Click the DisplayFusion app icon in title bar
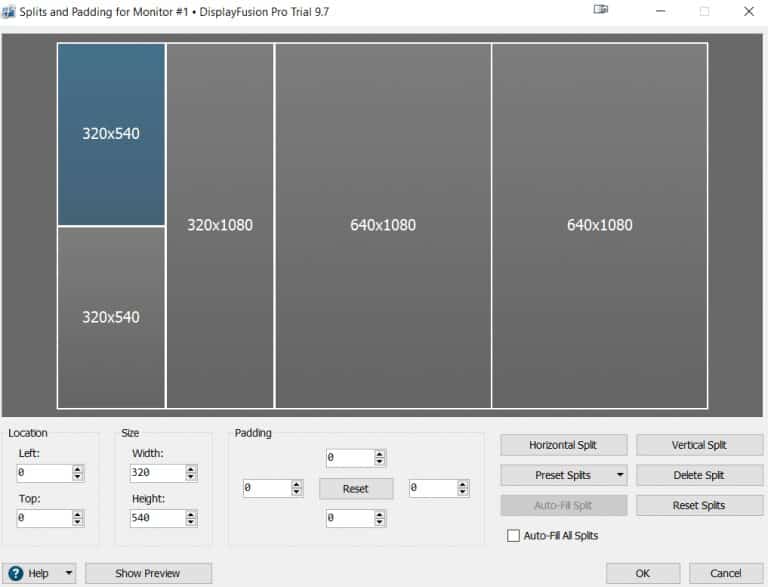Screen dimensions: 768x587 pyautogui.click(x=8, y=12)
